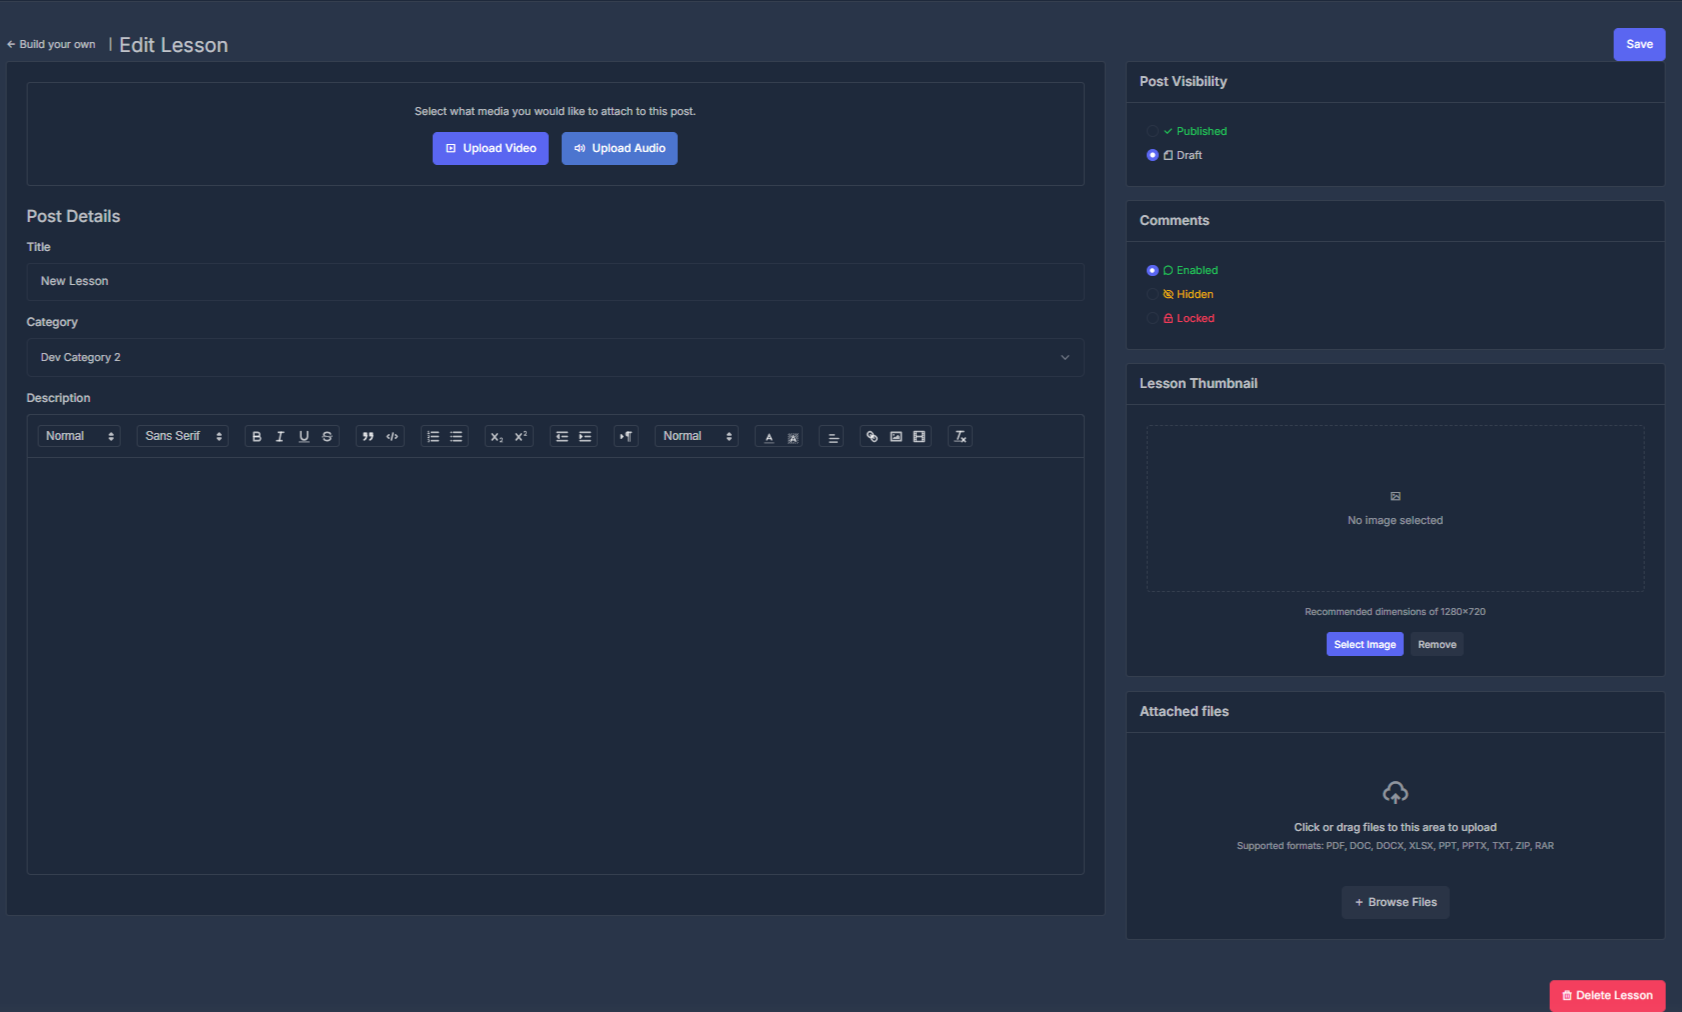Insert a link in the description
This screenshot has height=1012, width=1682.
(x=870, y=436)
